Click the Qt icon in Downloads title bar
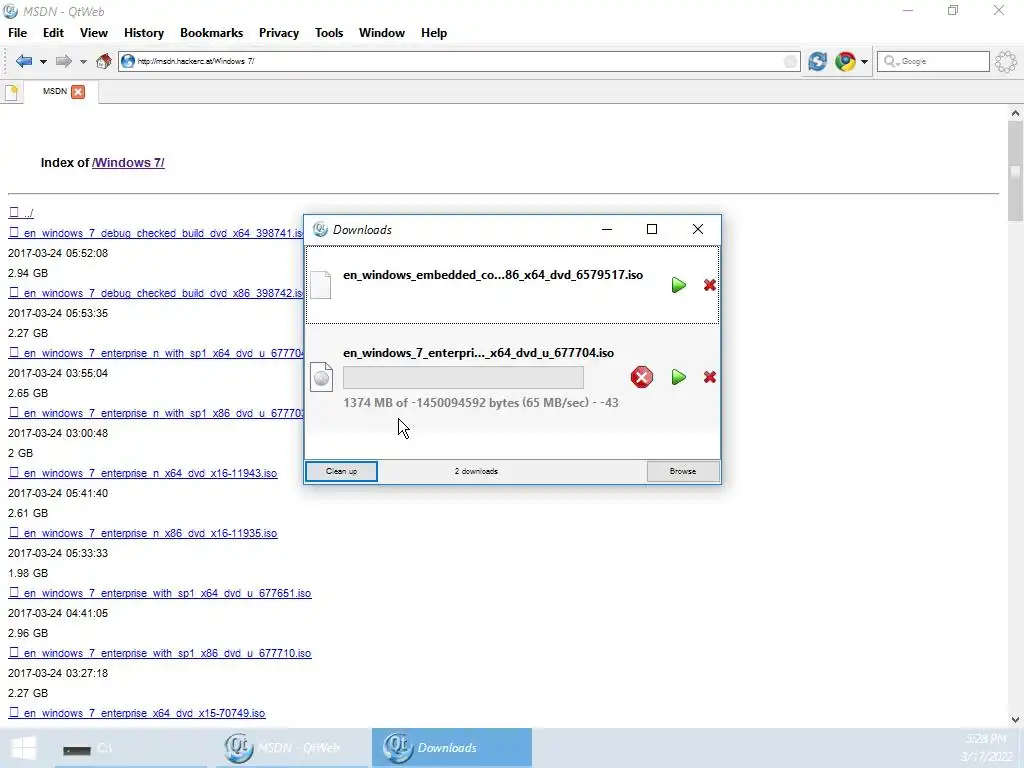 [x=320, y=229]
